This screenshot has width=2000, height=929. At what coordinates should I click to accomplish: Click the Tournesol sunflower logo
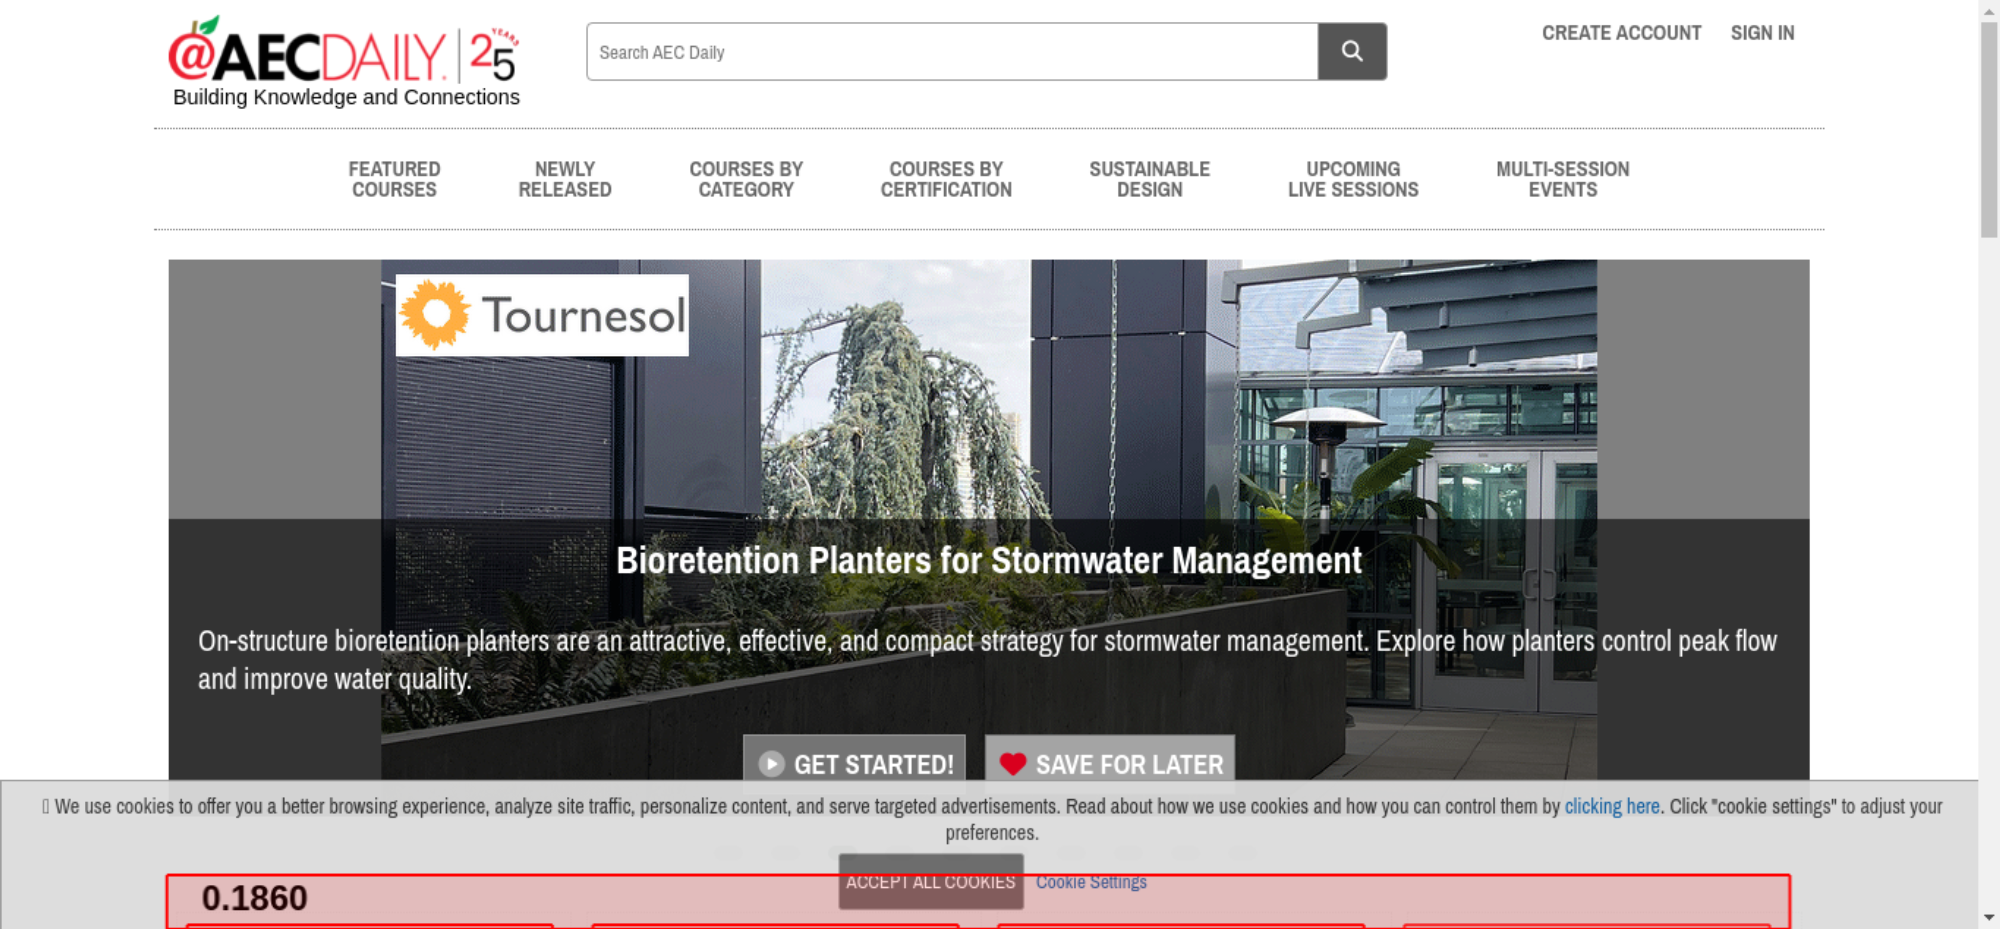point(435,315)
